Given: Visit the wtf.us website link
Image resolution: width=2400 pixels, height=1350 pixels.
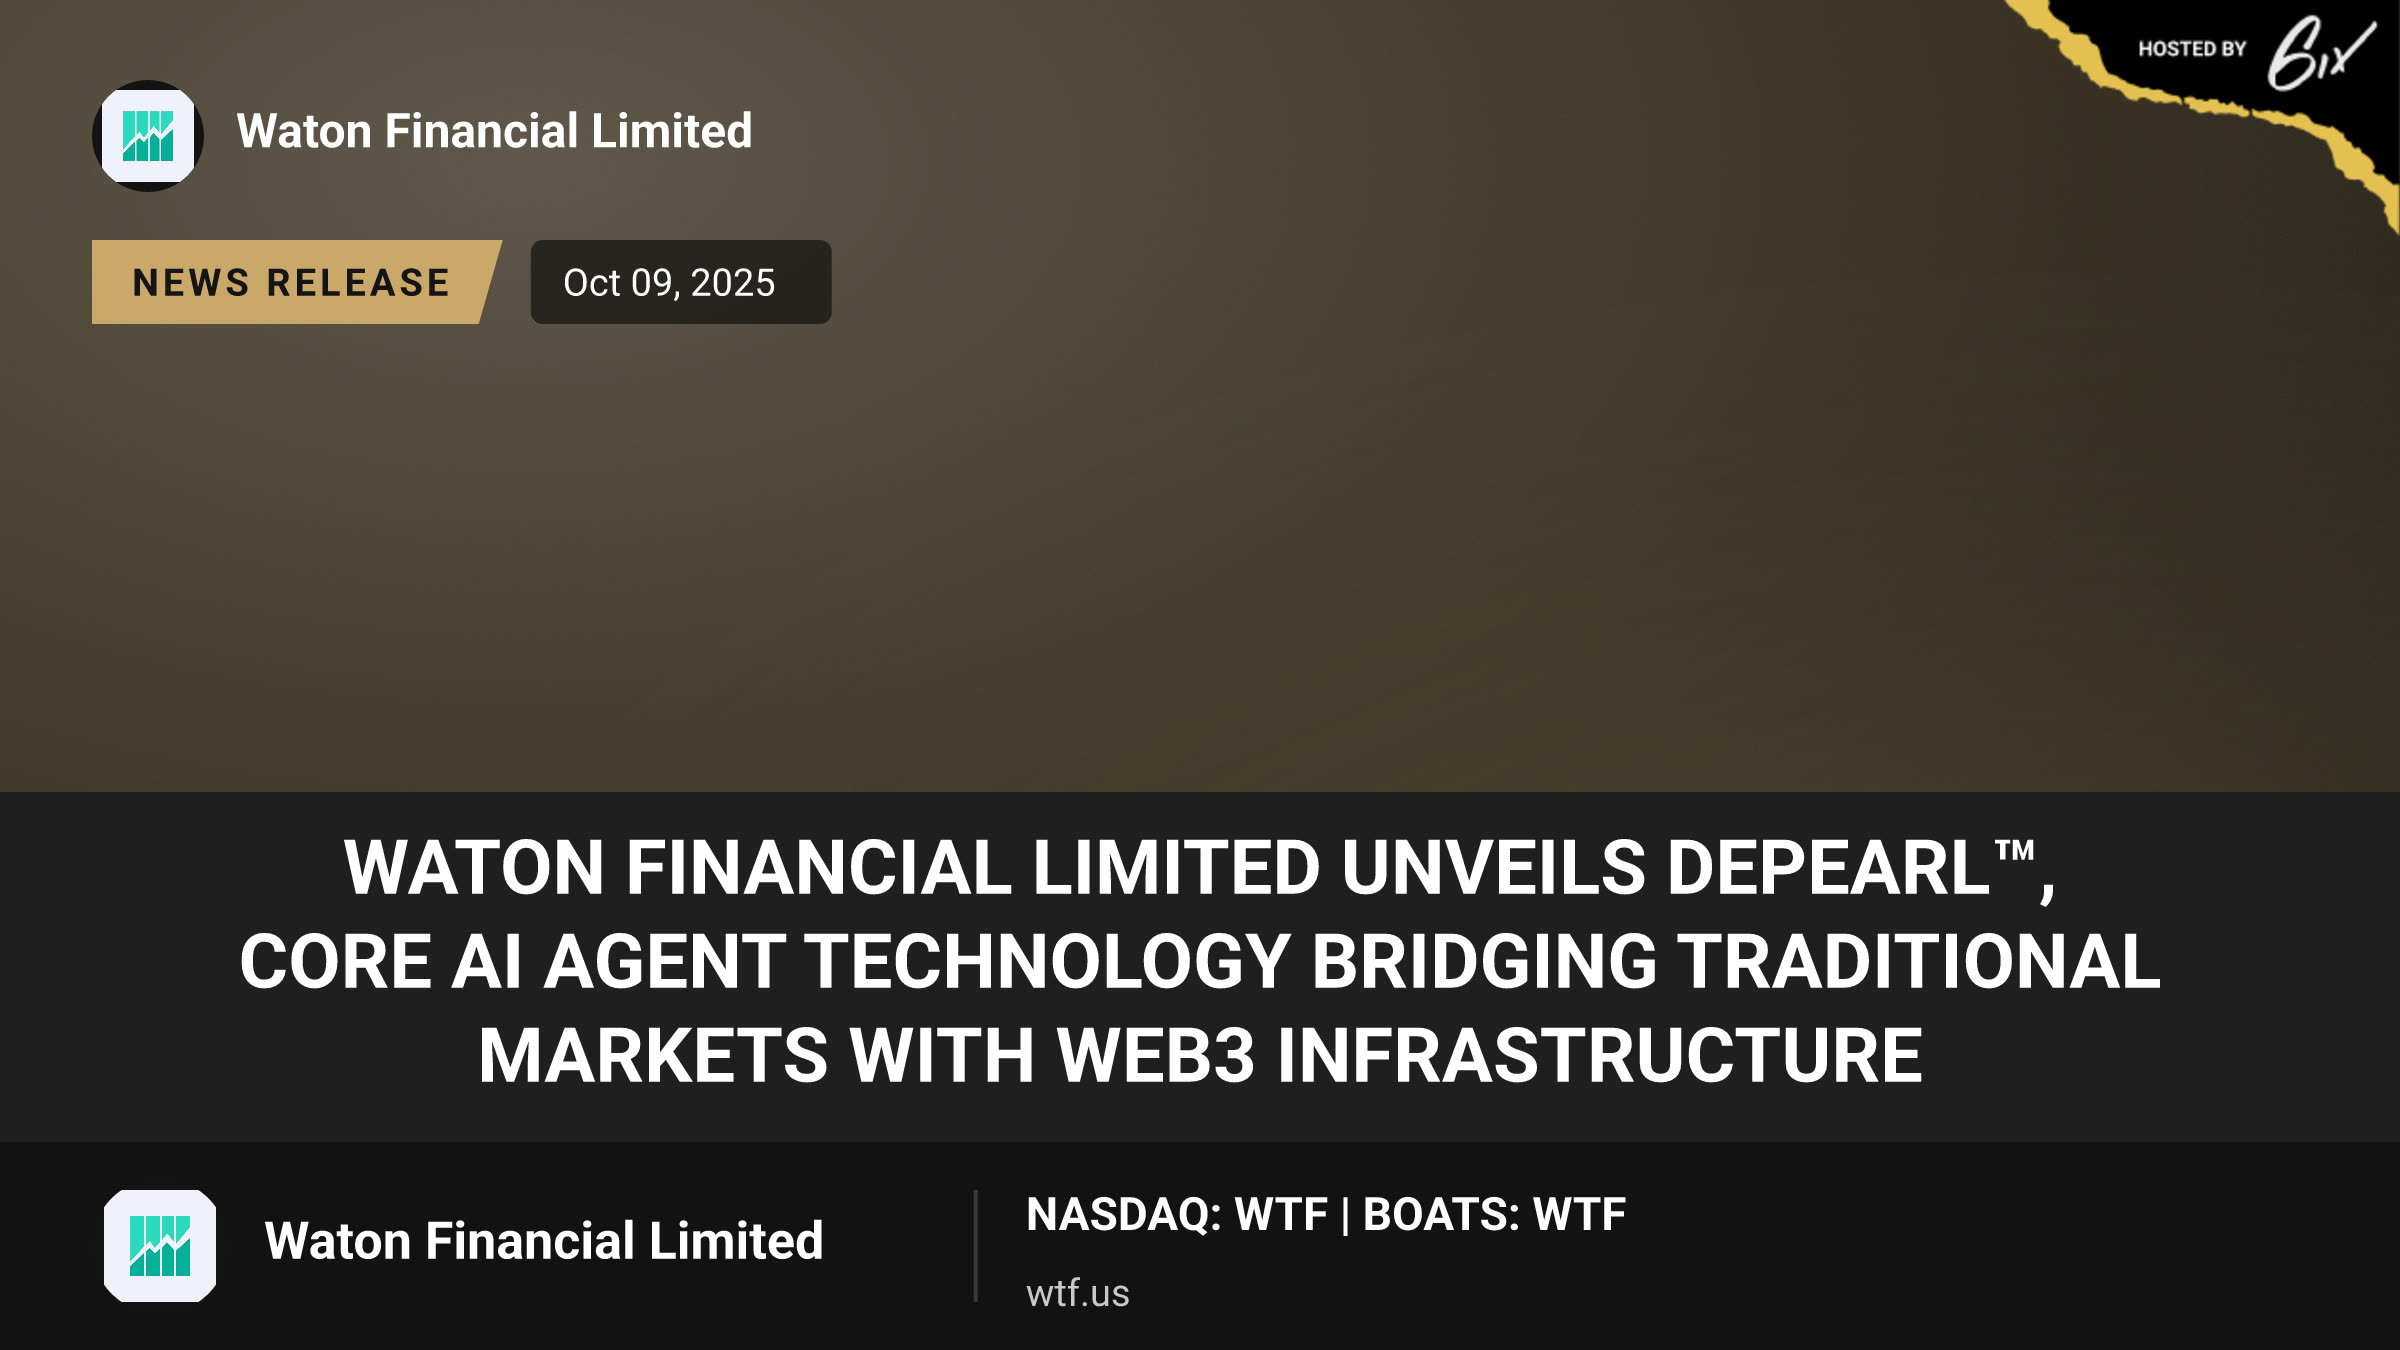Looking at the screenshot, I should click(x=1077, y=1293).
